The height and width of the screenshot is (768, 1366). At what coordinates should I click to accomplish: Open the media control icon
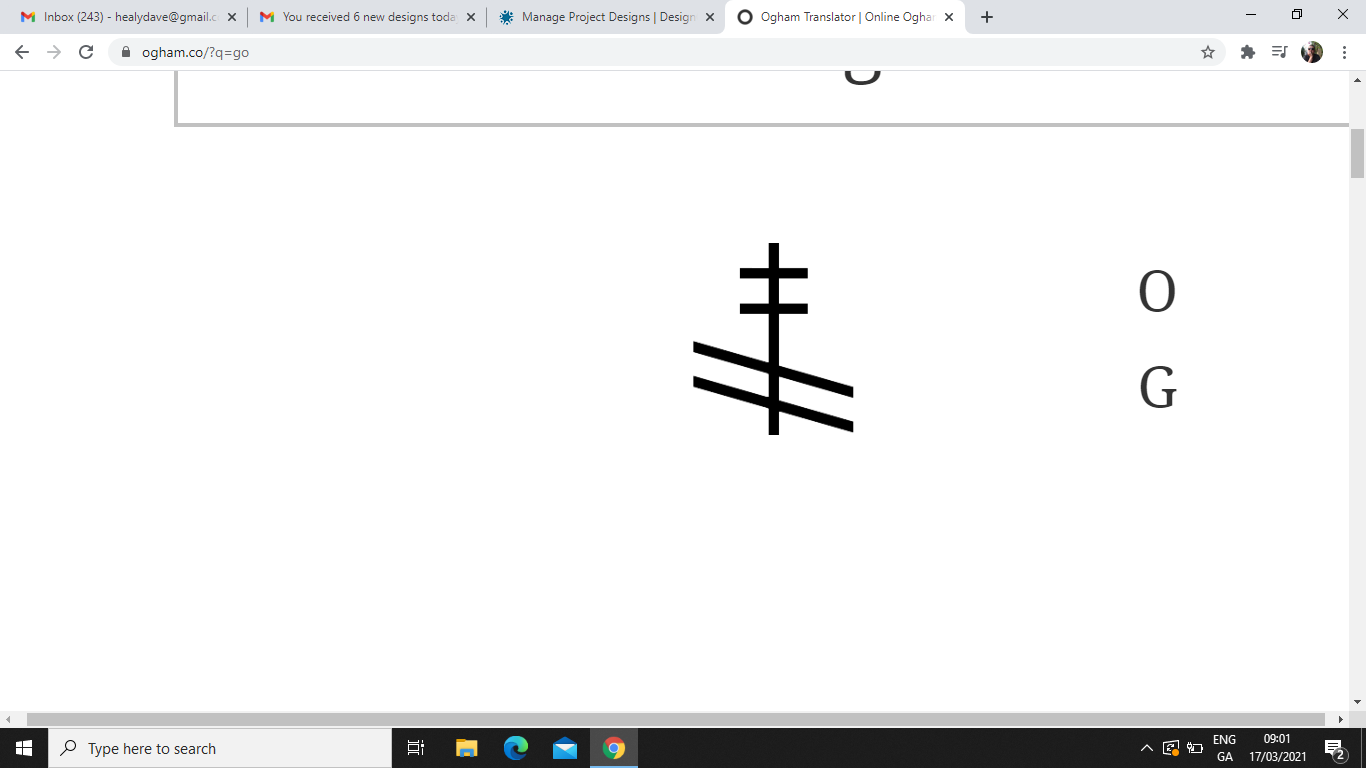[1279, 52]
